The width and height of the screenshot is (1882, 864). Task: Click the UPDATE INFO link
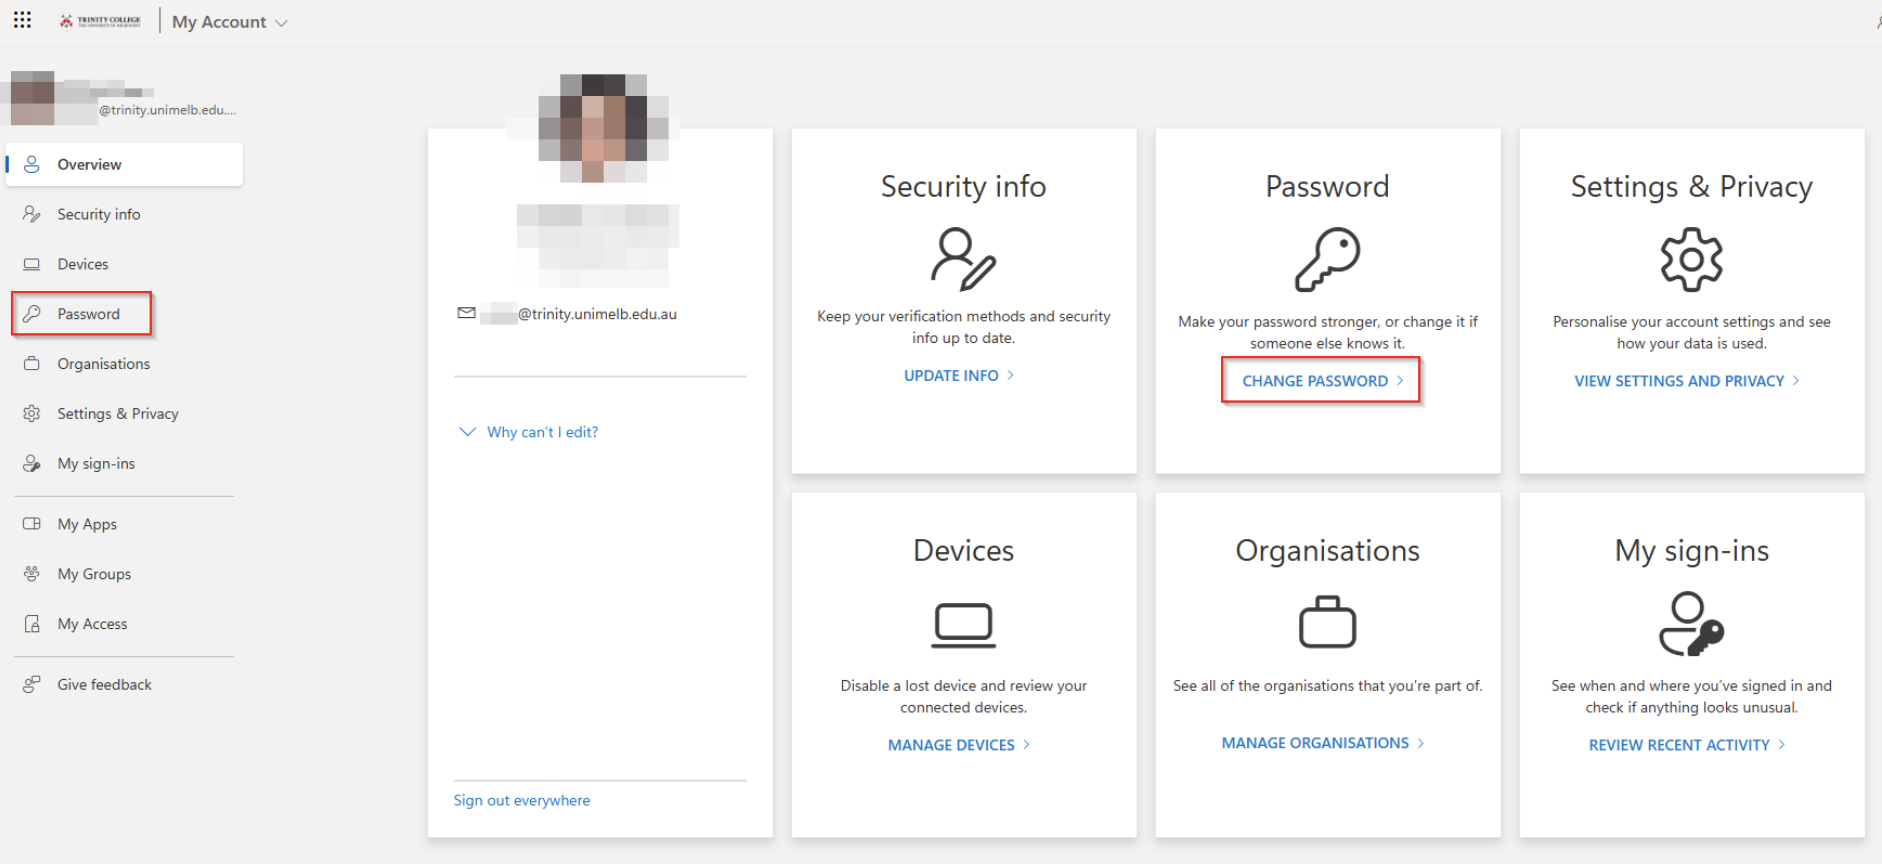[951, 375]
